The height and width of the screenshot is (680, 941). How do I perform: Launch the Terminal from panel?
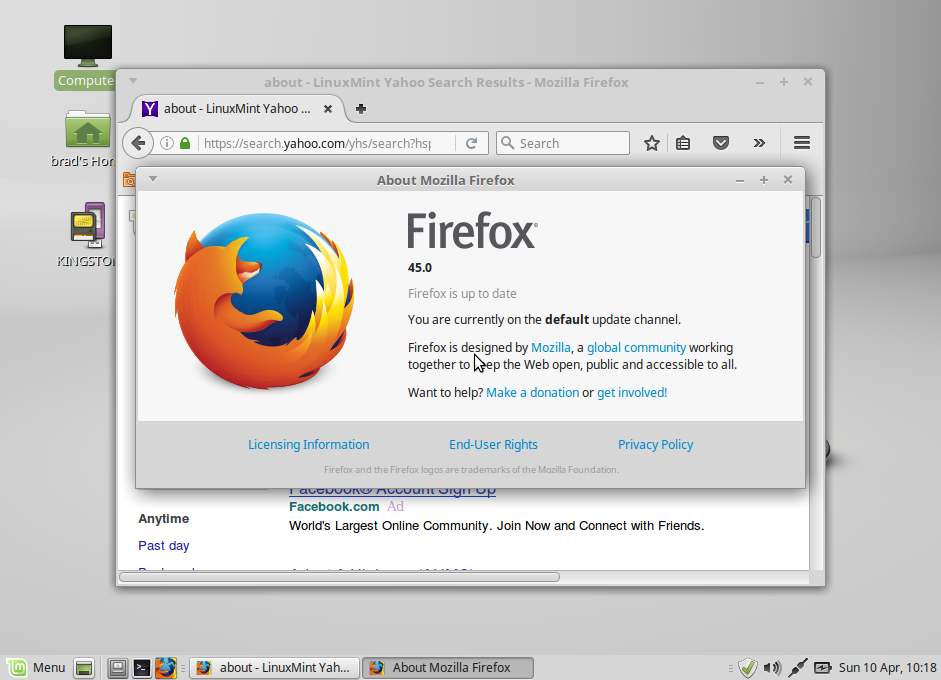click(142, 667)
